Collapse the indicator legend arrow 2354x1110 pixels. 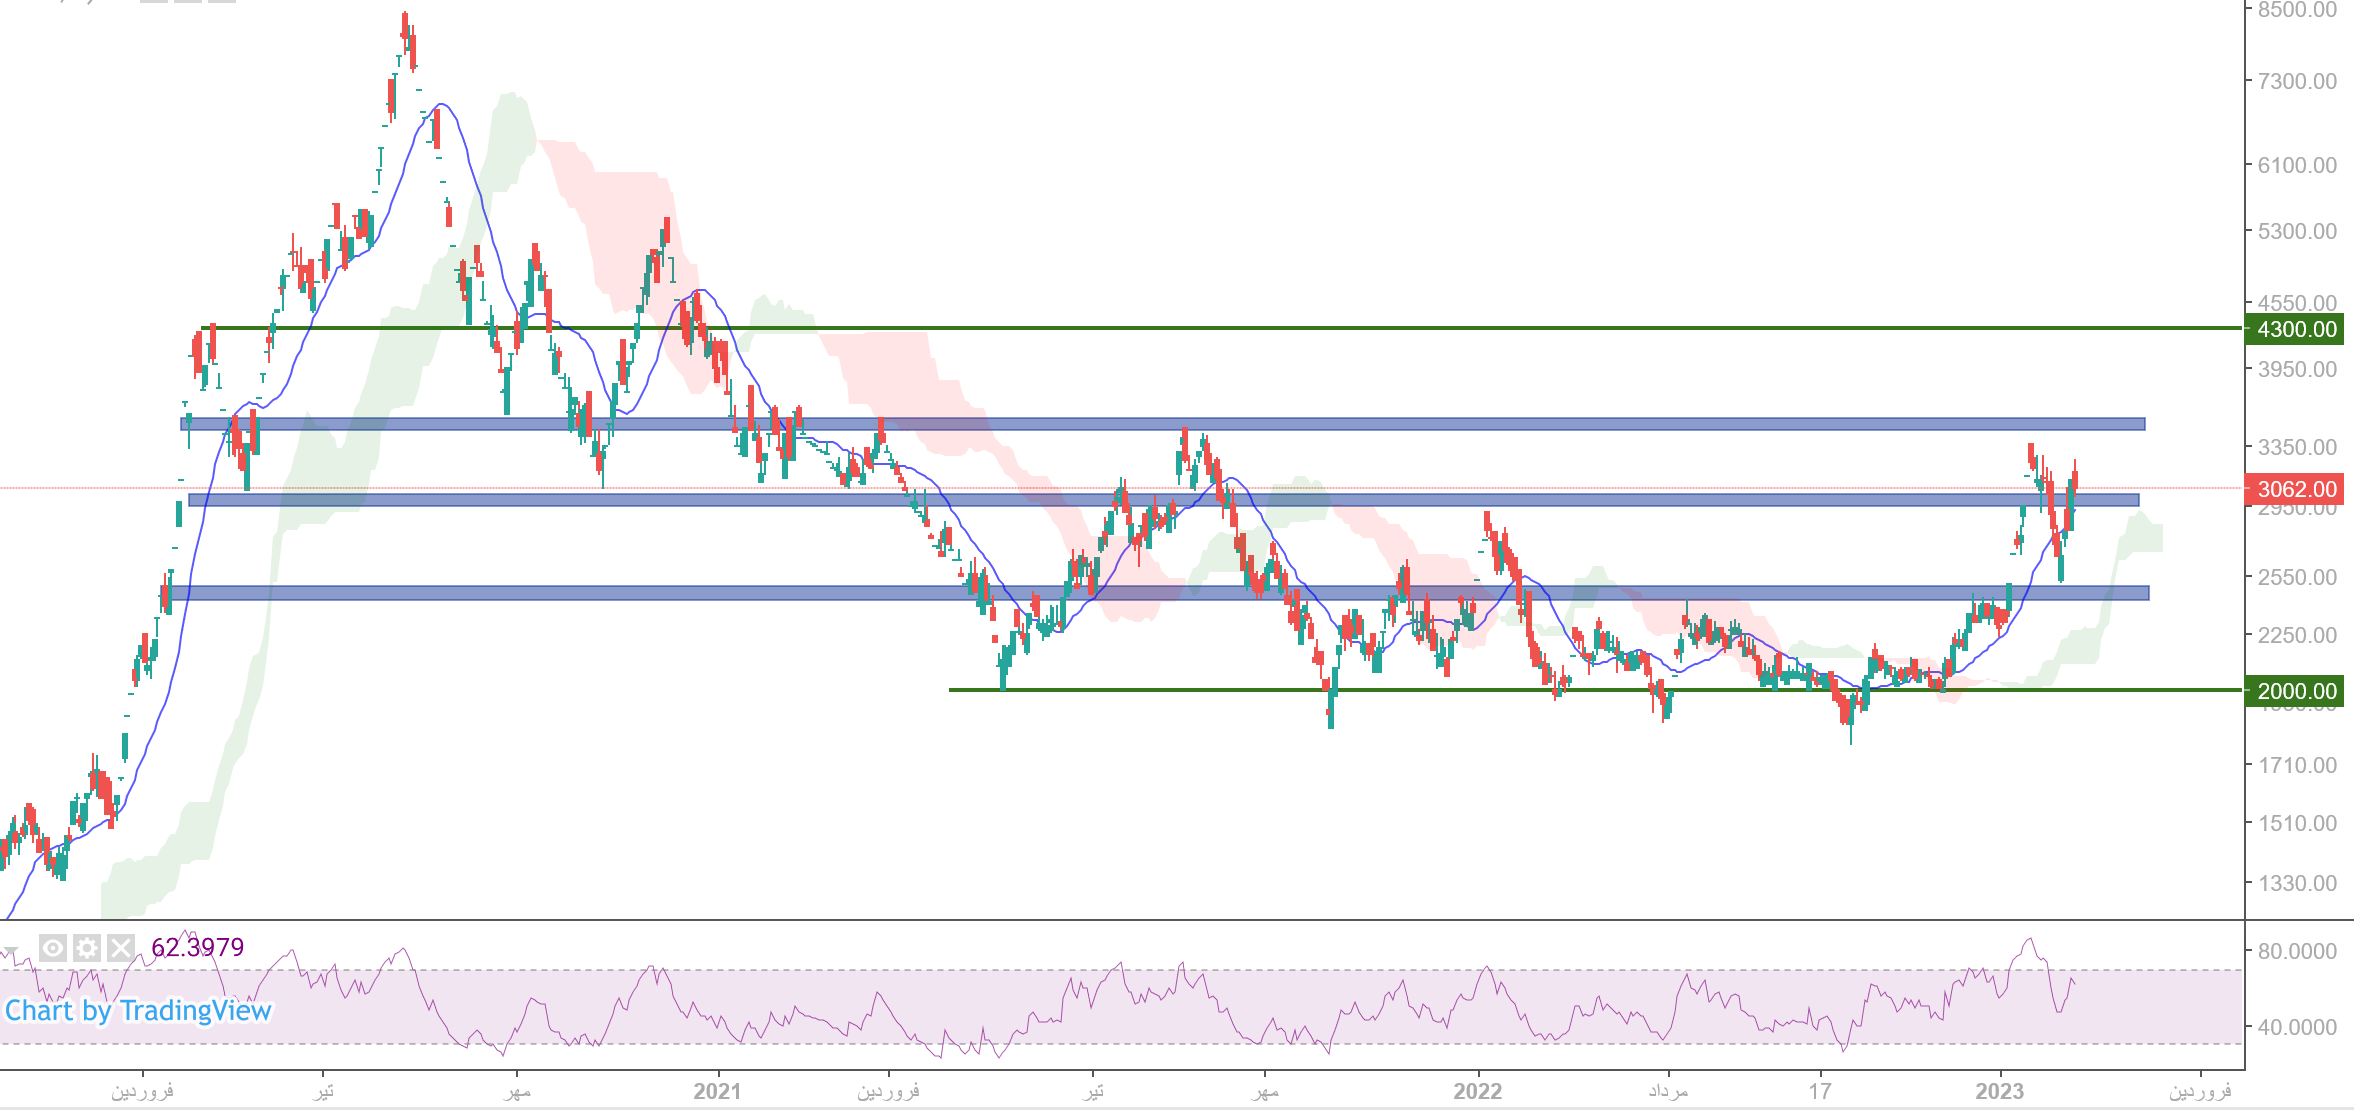[11, 951]
